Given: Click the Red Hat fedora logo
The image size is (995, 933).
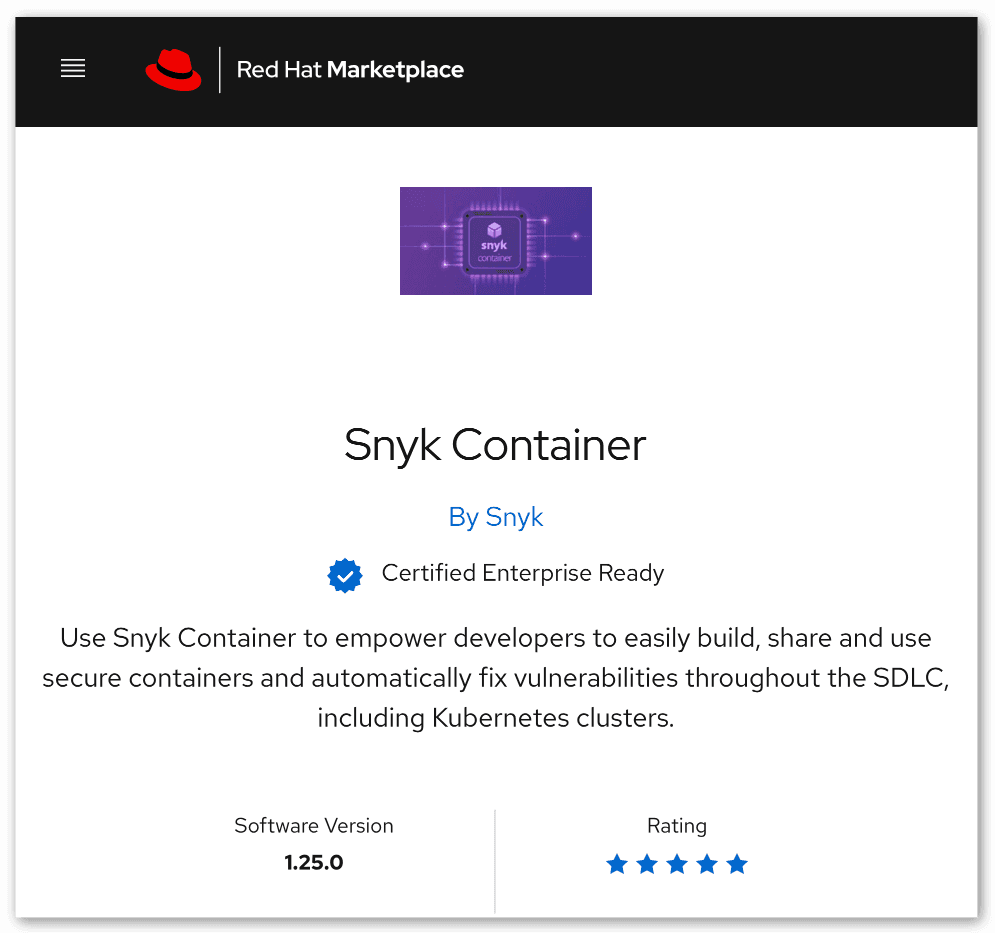Looking at the screenshot, I should pos(173,70).
